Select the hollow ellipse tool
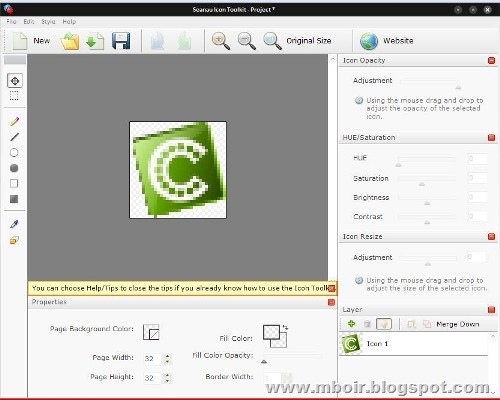This screenshot has width=500, height=400. (14, 153)
